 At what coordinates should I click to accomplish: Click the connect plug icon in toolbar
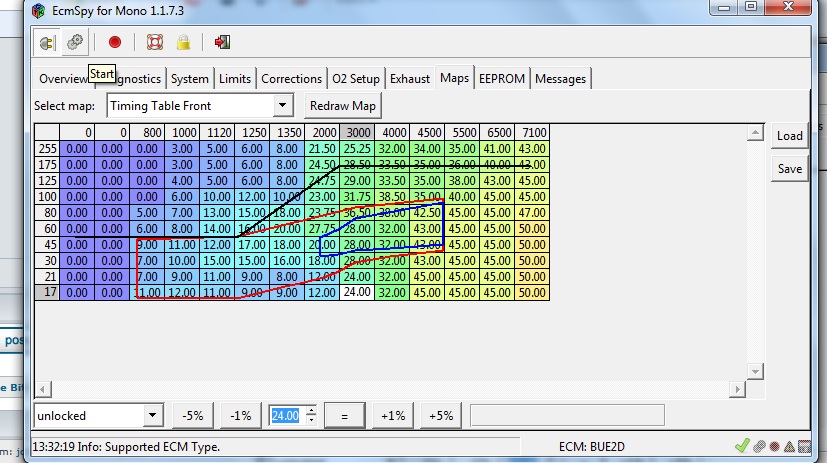(x=47, y=42)
